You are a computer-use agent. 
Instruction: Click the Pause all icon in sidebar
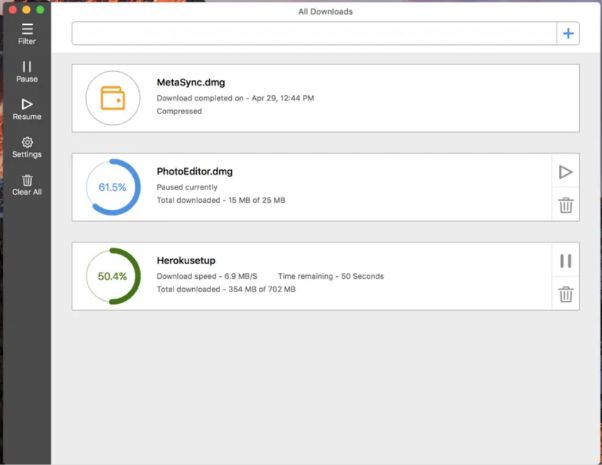click(27, 71)
